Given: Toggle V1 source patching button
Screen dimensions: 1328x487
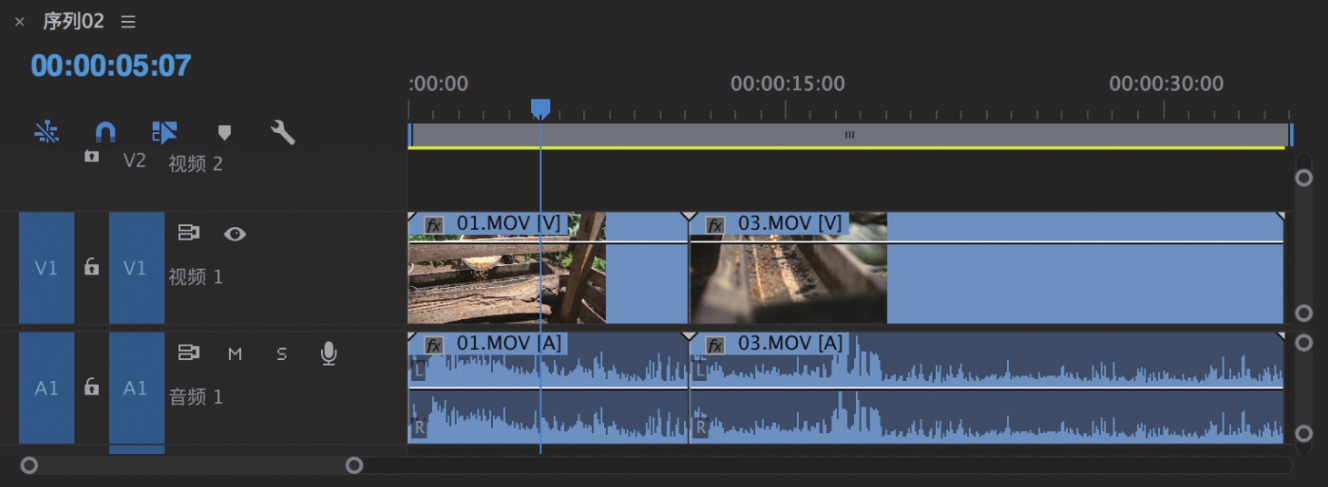Looking at the screenshot, I should 46,268.
